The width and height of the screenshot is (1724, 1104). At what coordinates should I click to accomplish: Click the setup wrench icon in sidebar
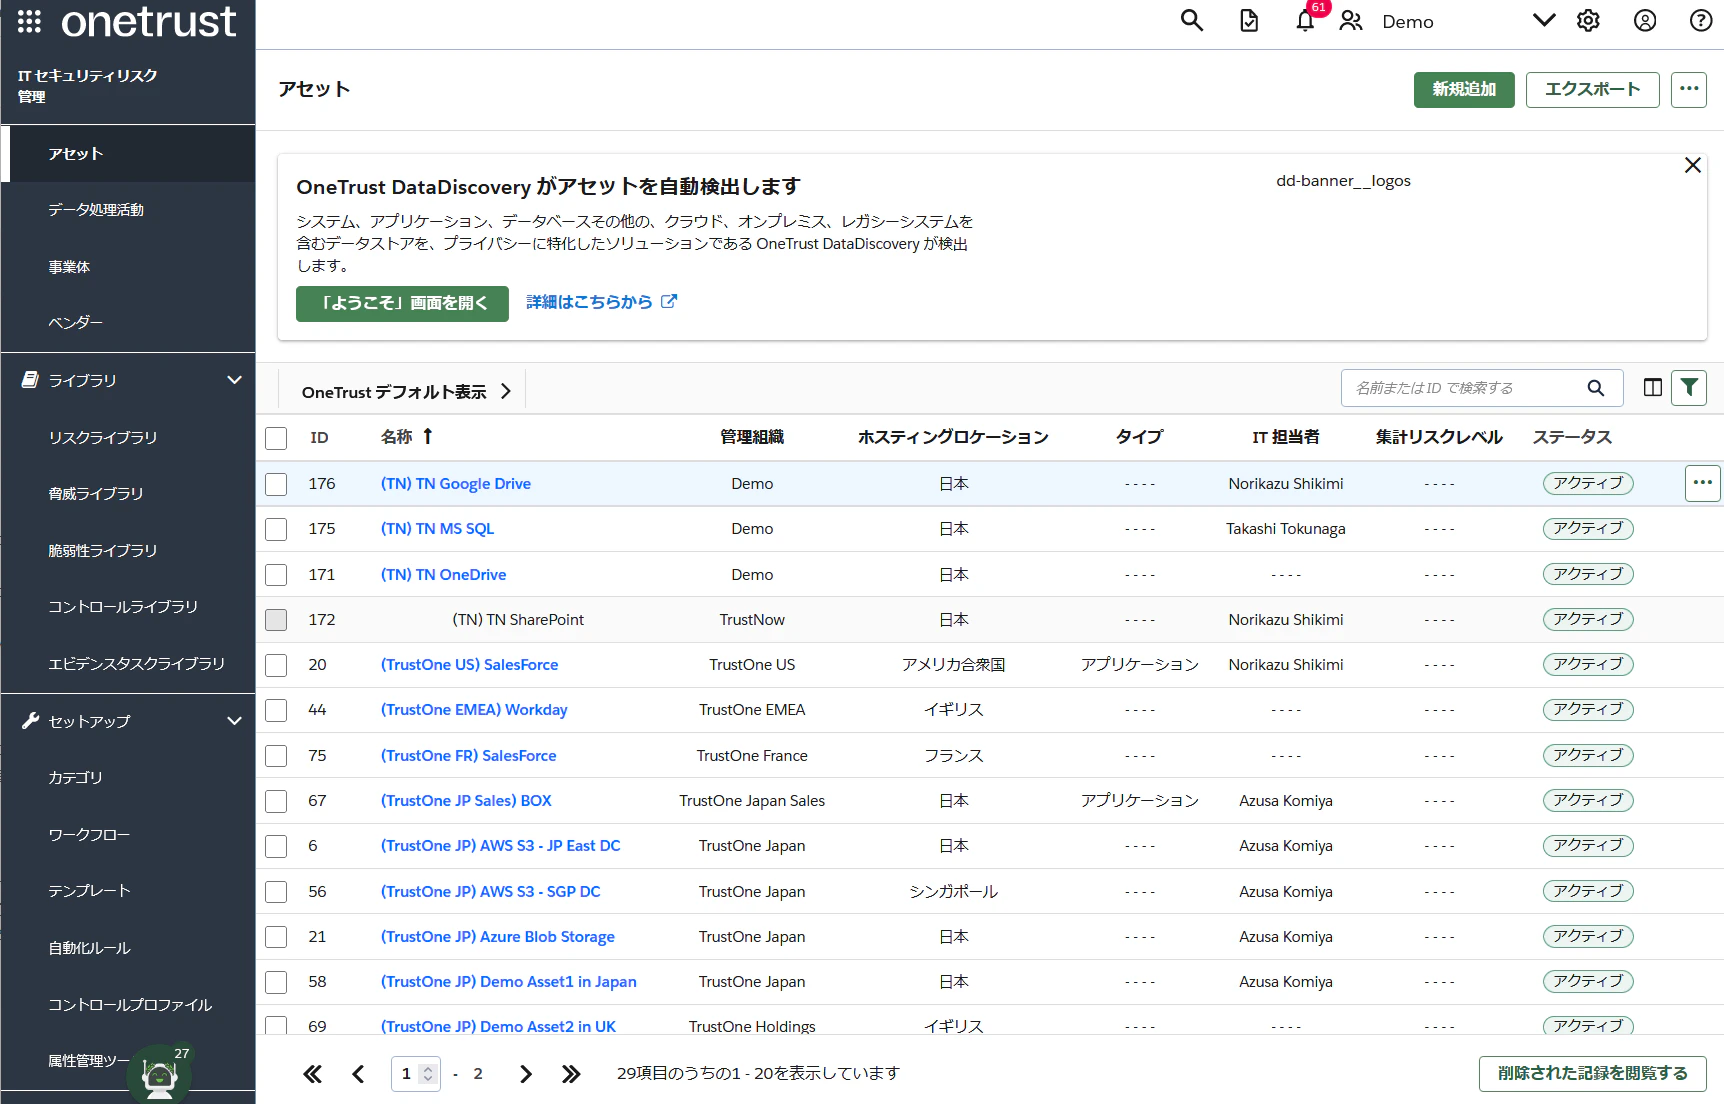[30, 721]
